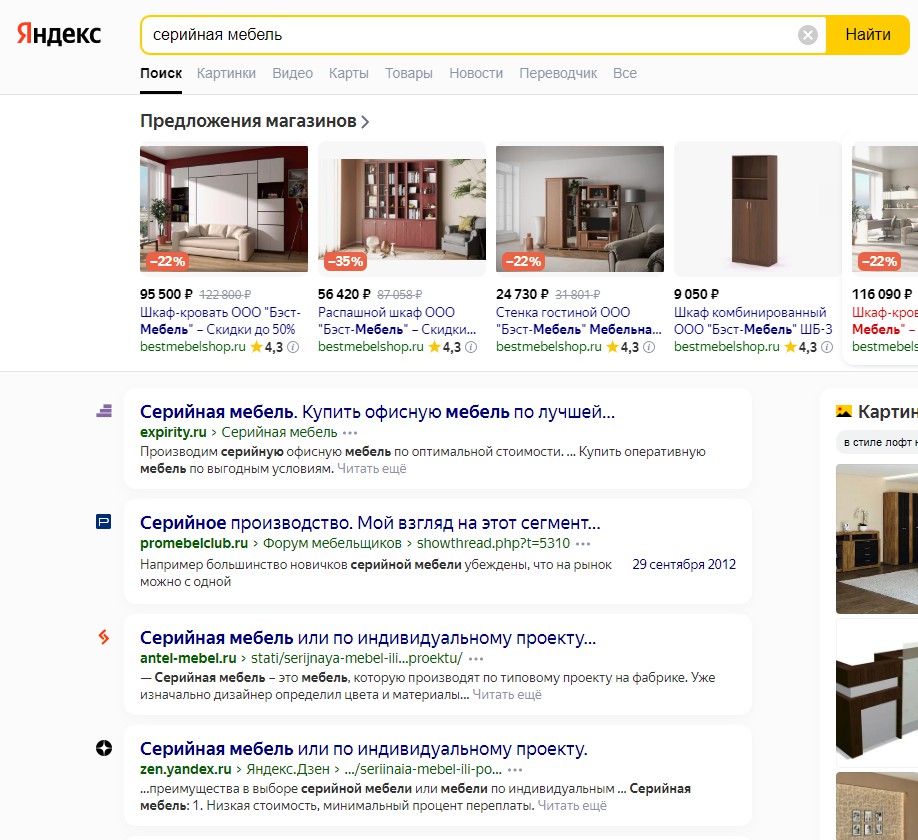Click Читать ещё in zen.yandex.ru snippet
The width and height of the screenshot is (918, 840).
point(572,806)
